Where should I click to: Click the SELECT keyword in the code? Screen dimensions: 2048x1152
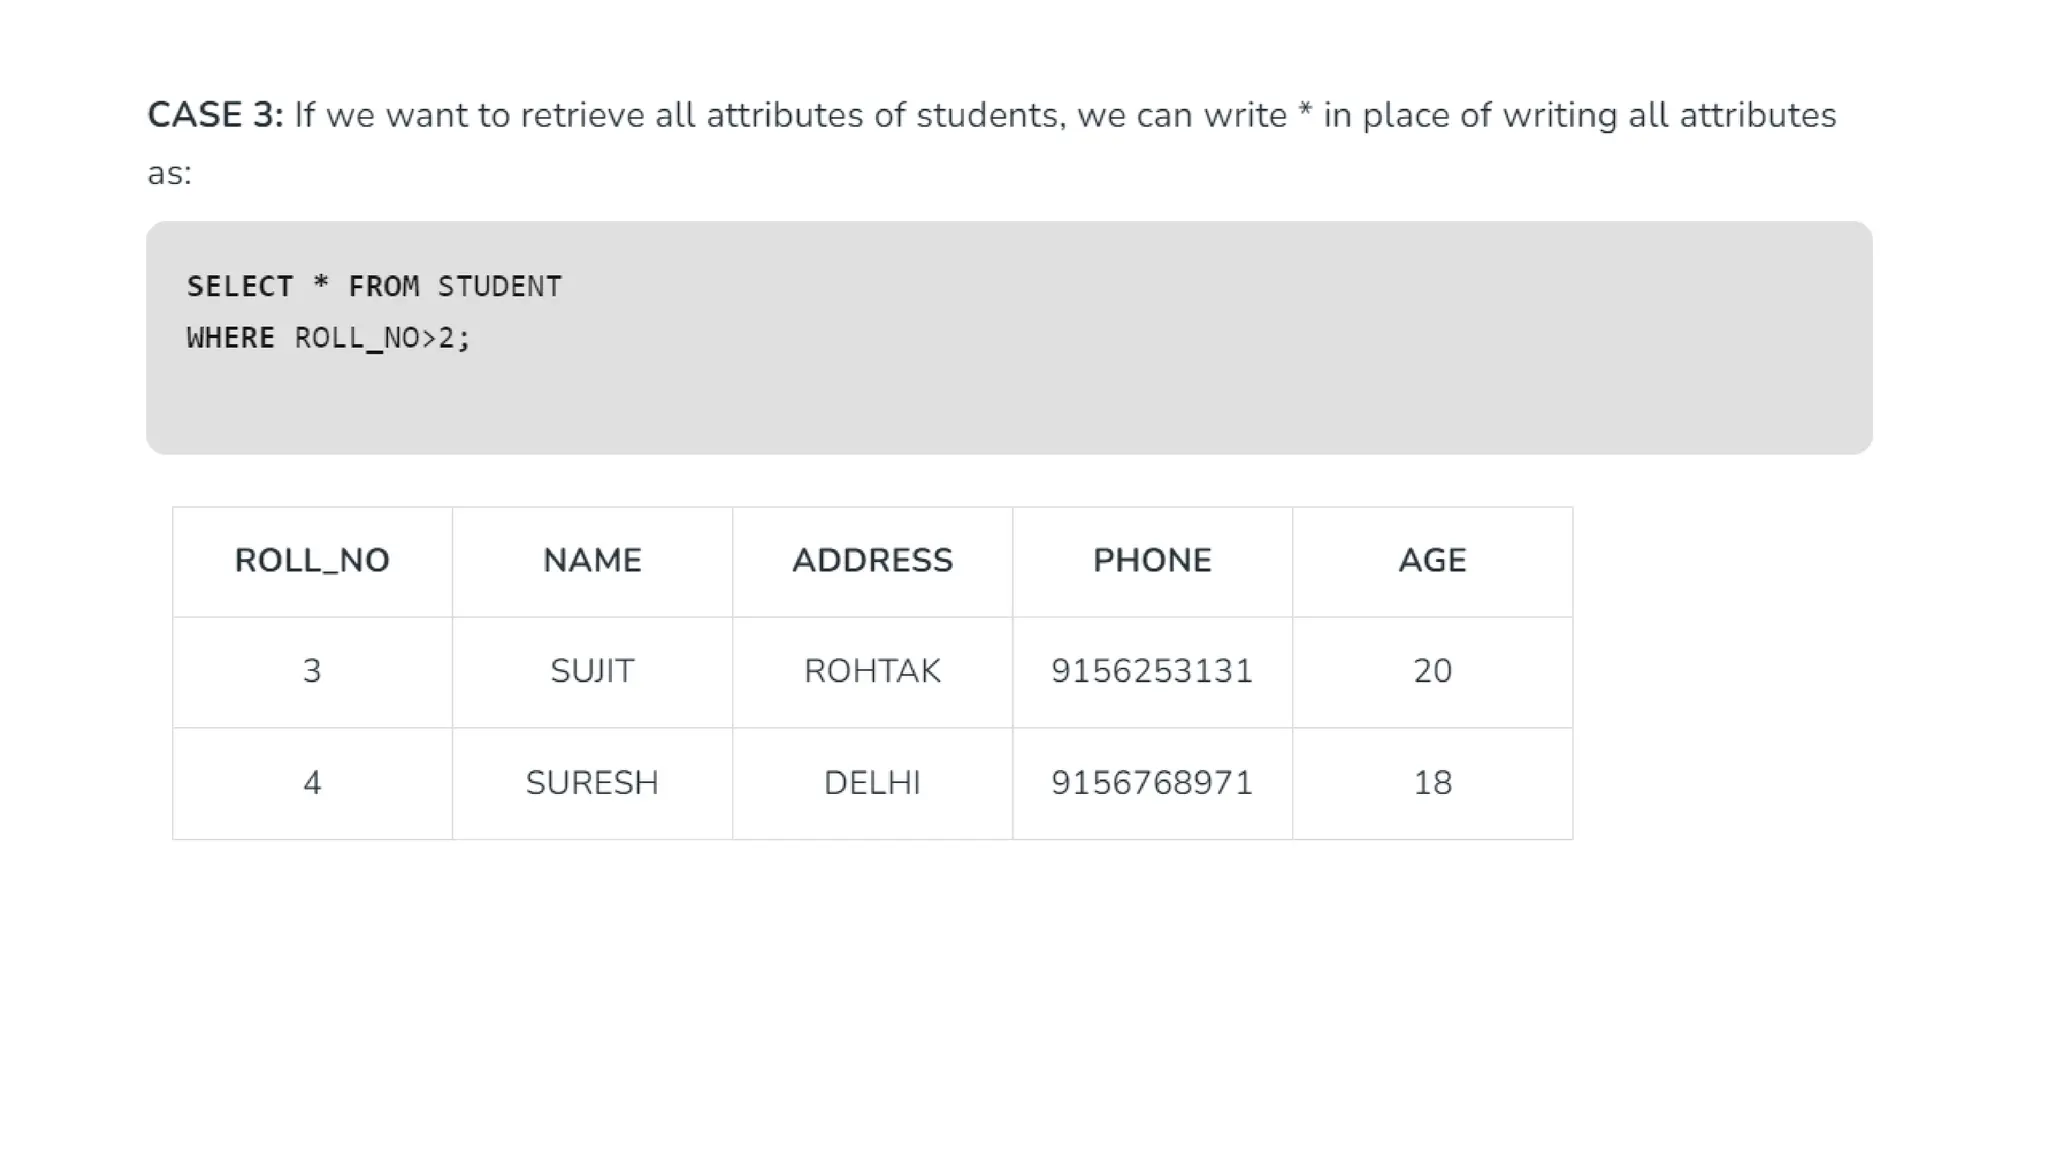(240, 287)
